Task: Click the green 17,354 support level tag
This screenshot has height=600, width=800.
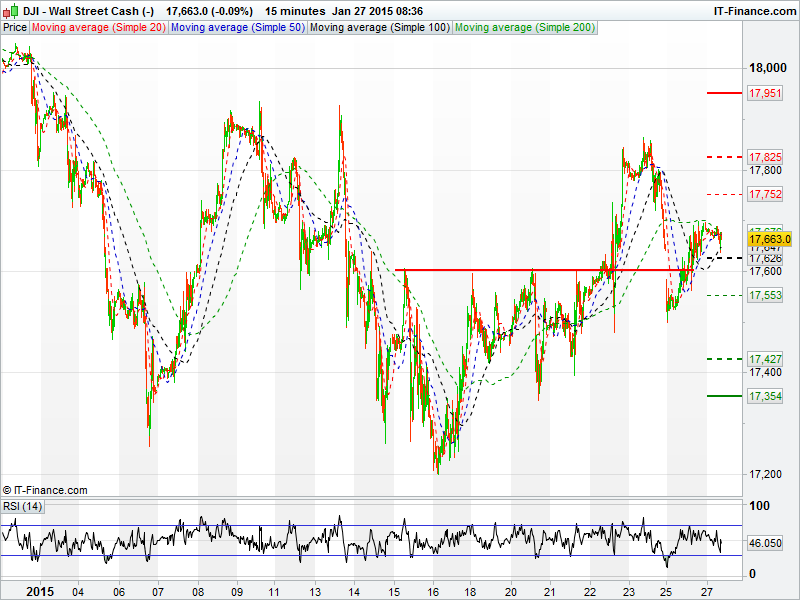Action: 765,397
